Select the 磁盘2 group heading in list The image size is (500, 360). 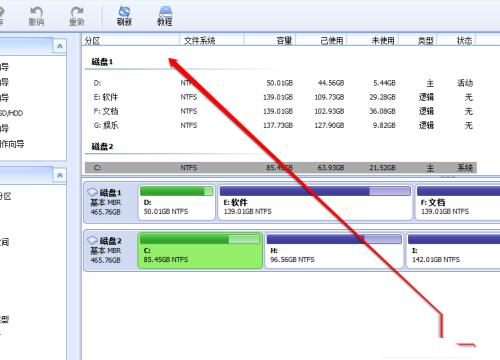[102, 146]
